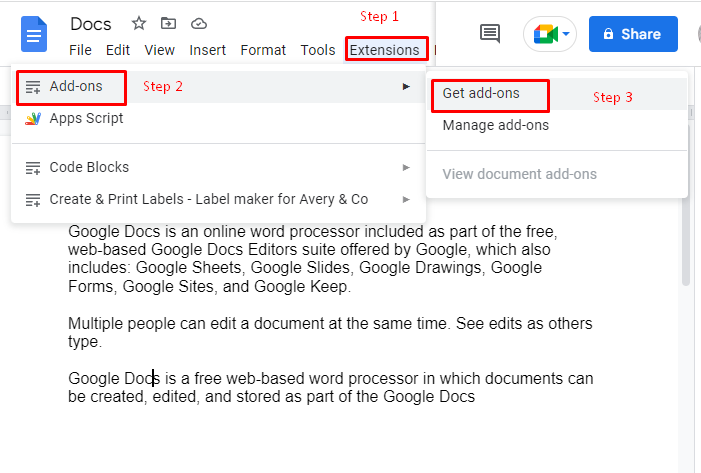Screen dimensions: 701x473
Task: Click text 'Forms, Google Sites, and Google Keep'
Action: pyautogui.click(x=209, y=286)
